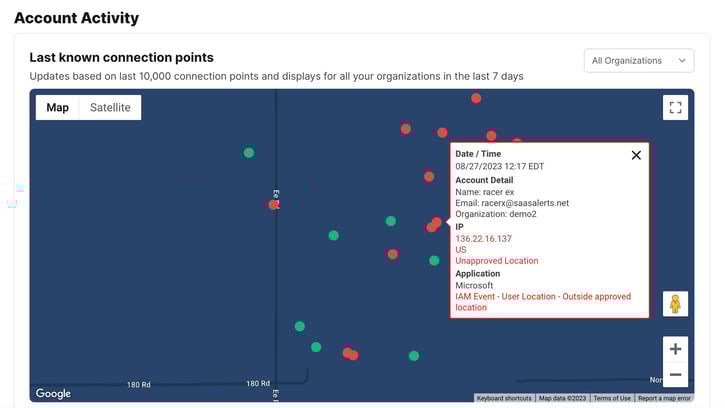Click the green marker near bottom center of map
The image size is (725, 408).
click(x=413, y=355)
